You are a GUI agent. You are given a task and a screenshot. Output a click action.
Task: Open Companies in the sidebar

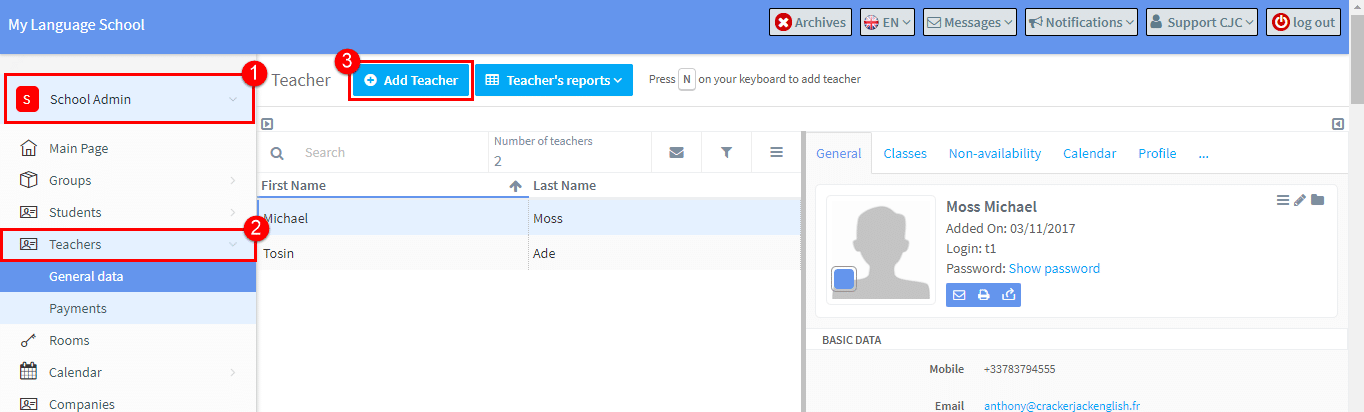128,404
